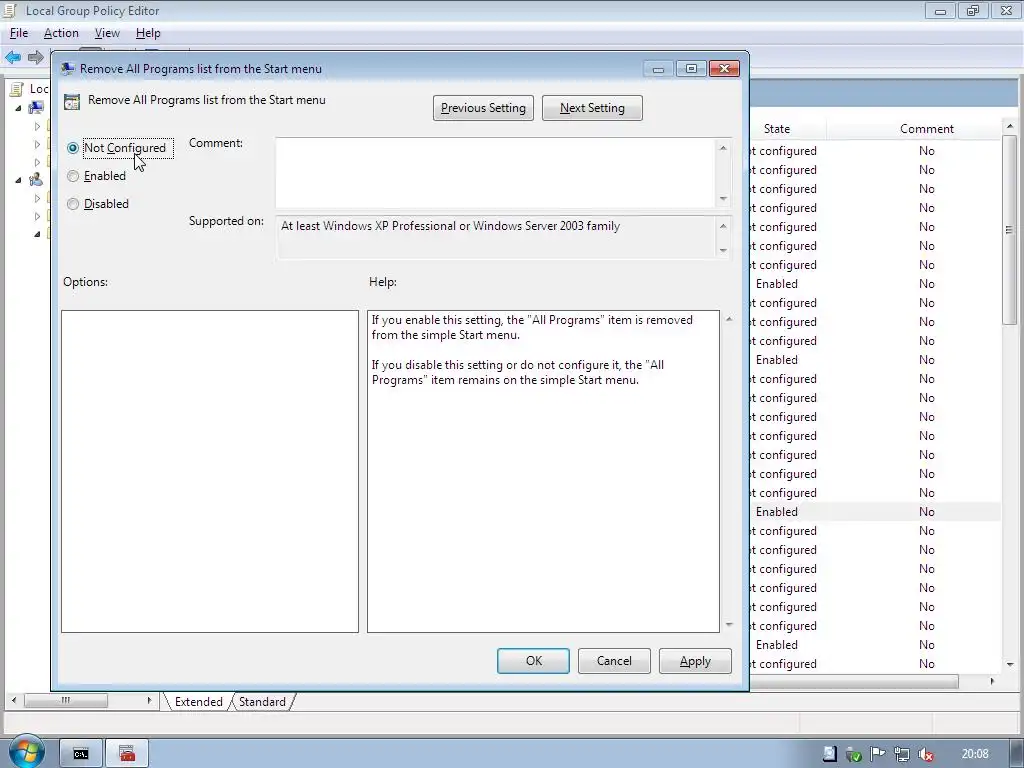Click the Apply button
The height and width of the screenshot is (768, 1024).
click(695, 661)
